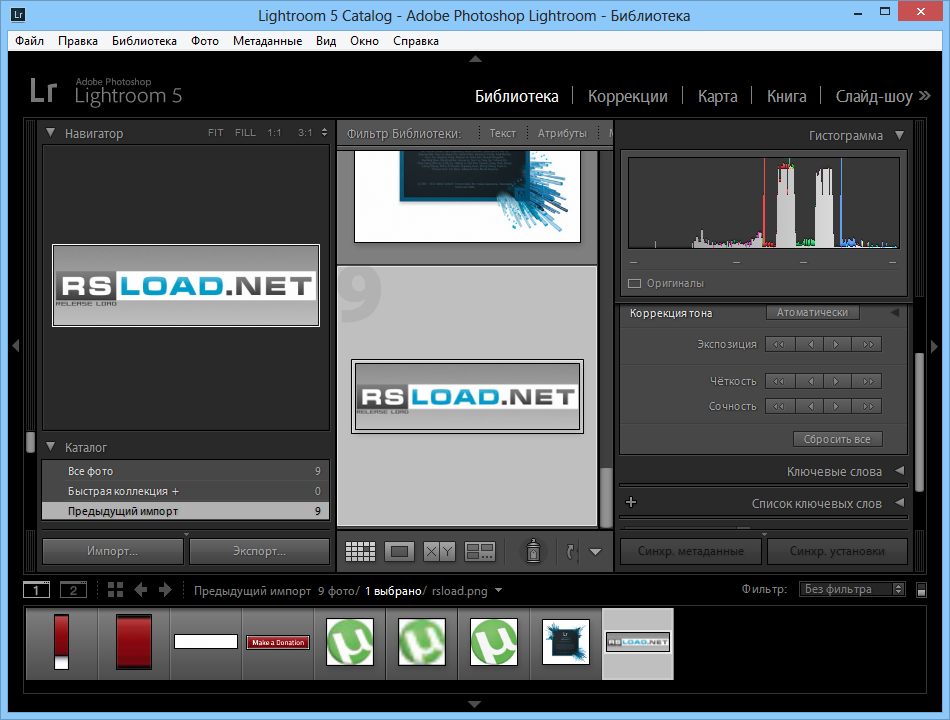Set Navigator zoom to 1:1
This screenshot has height=720, width=950.
pos(274,133)
